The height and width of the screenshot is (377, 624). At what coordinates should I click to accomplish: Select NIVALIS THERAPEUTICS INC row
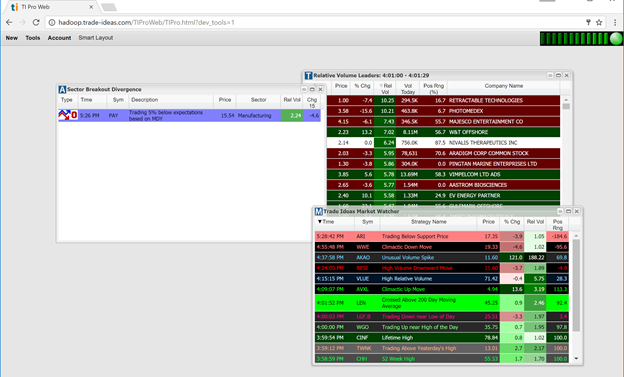(443, 143)
